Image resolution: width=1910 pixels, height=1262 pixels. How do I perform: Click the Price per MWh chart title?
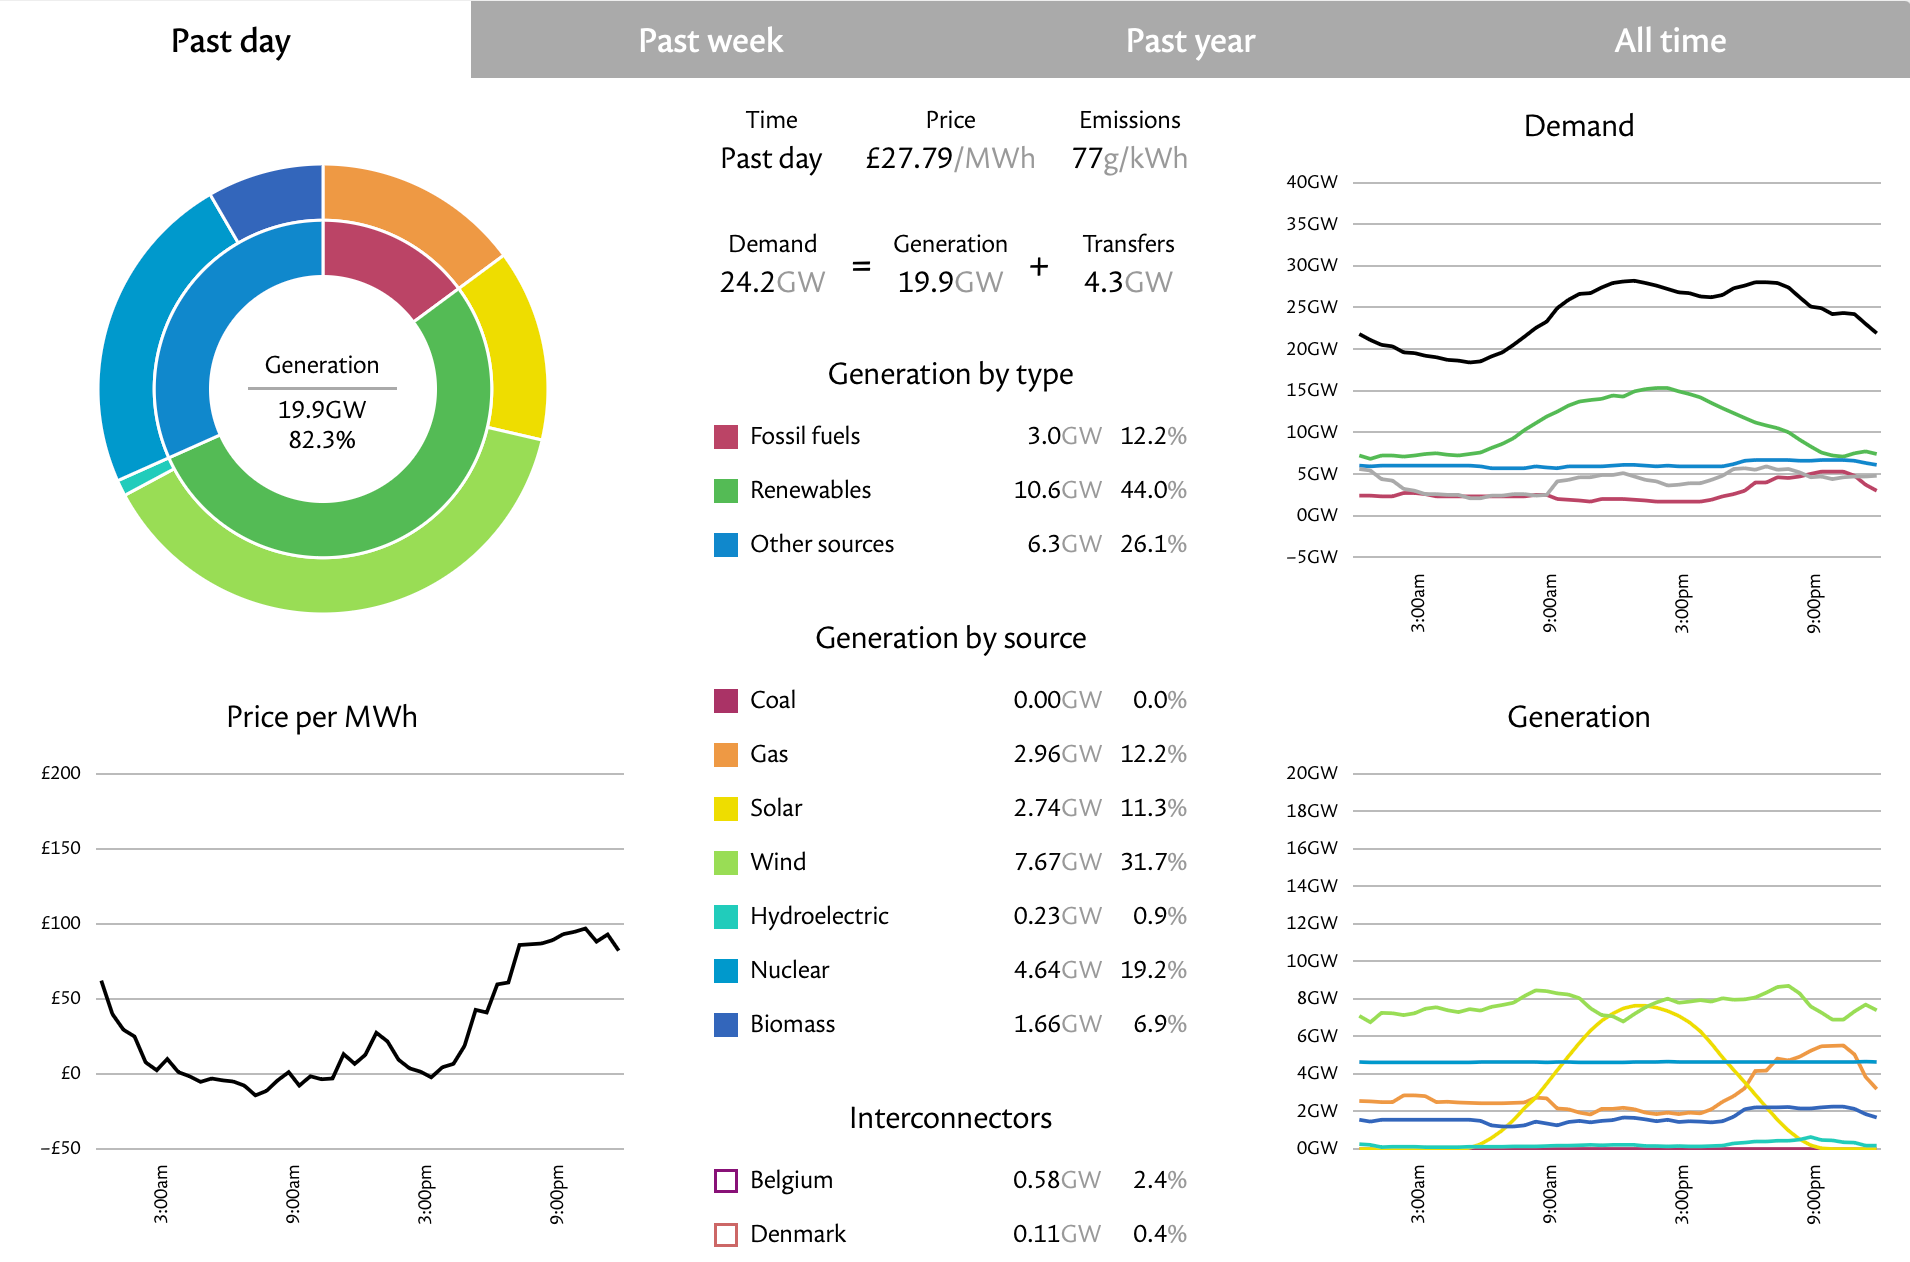point(322,717)
